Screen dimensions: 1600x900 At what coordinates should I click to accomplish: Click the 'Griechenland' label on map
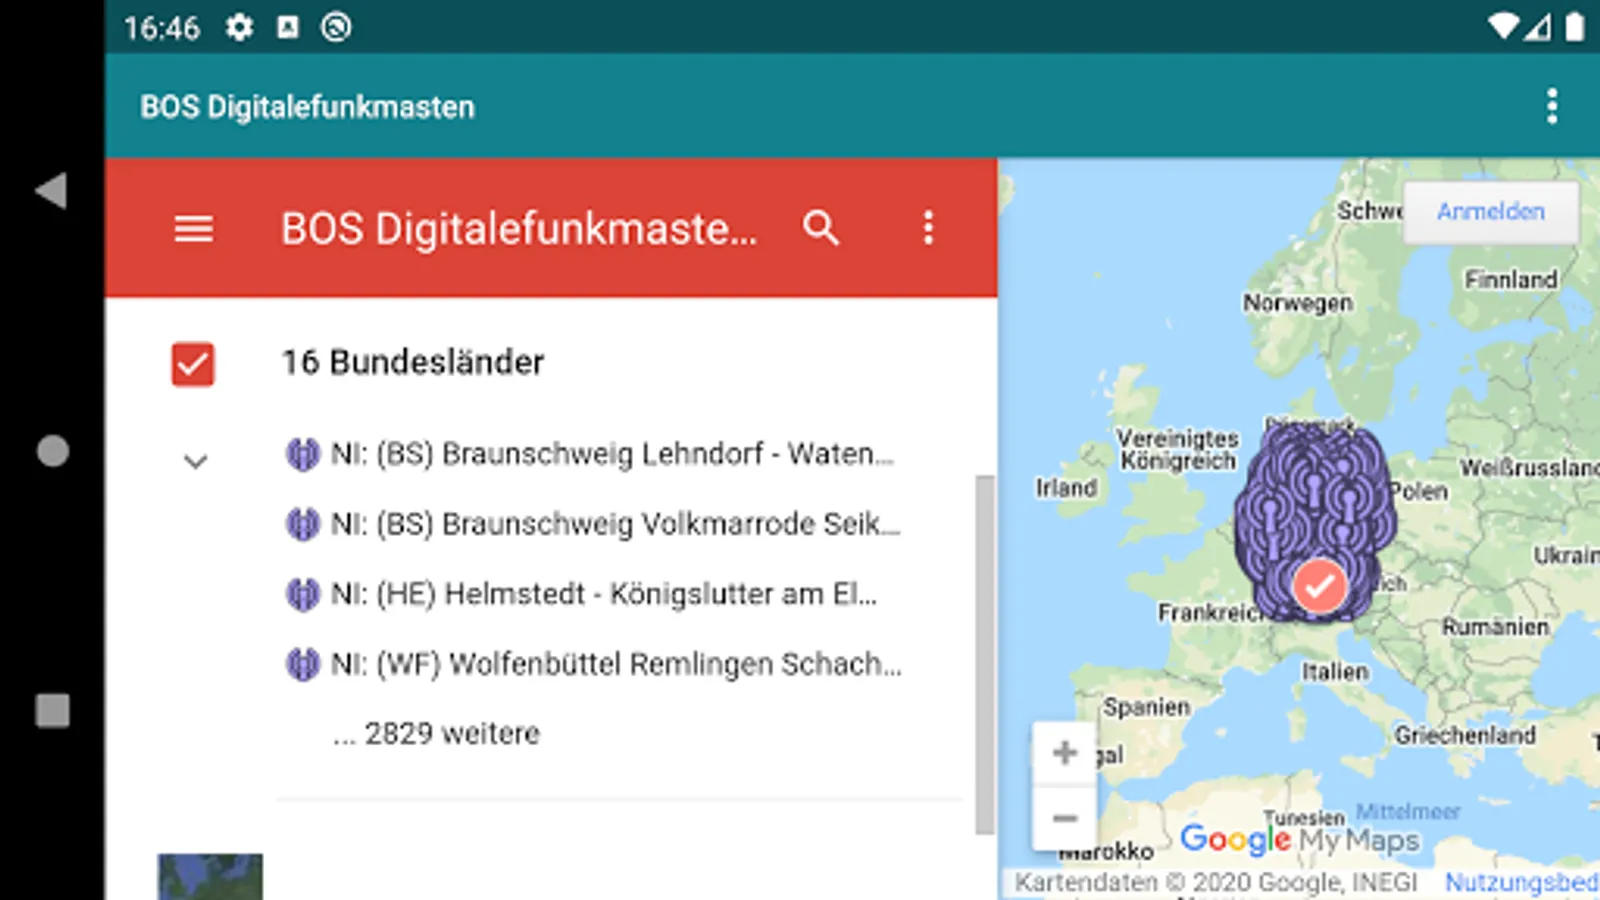1465,735
